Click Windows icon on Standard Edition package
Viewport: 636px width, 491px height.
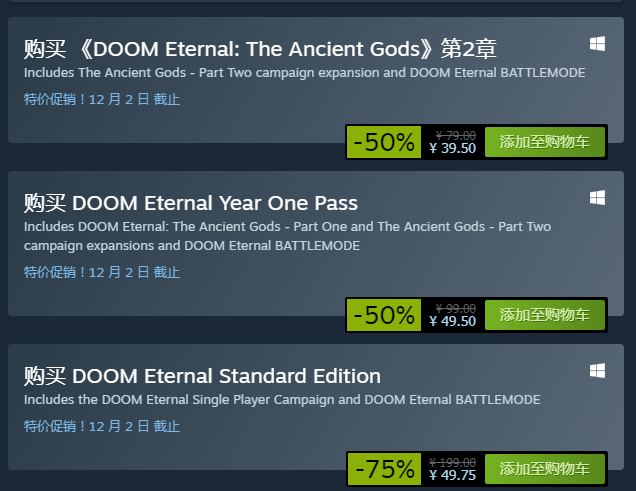pos(597,371)
